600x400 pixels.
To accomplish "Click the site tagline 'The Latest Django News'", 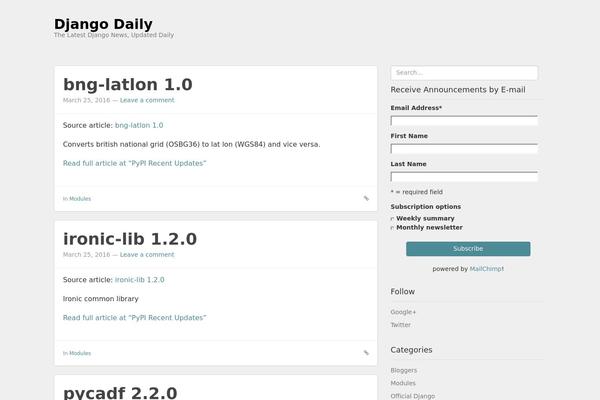I will click(x=114, y=35).
